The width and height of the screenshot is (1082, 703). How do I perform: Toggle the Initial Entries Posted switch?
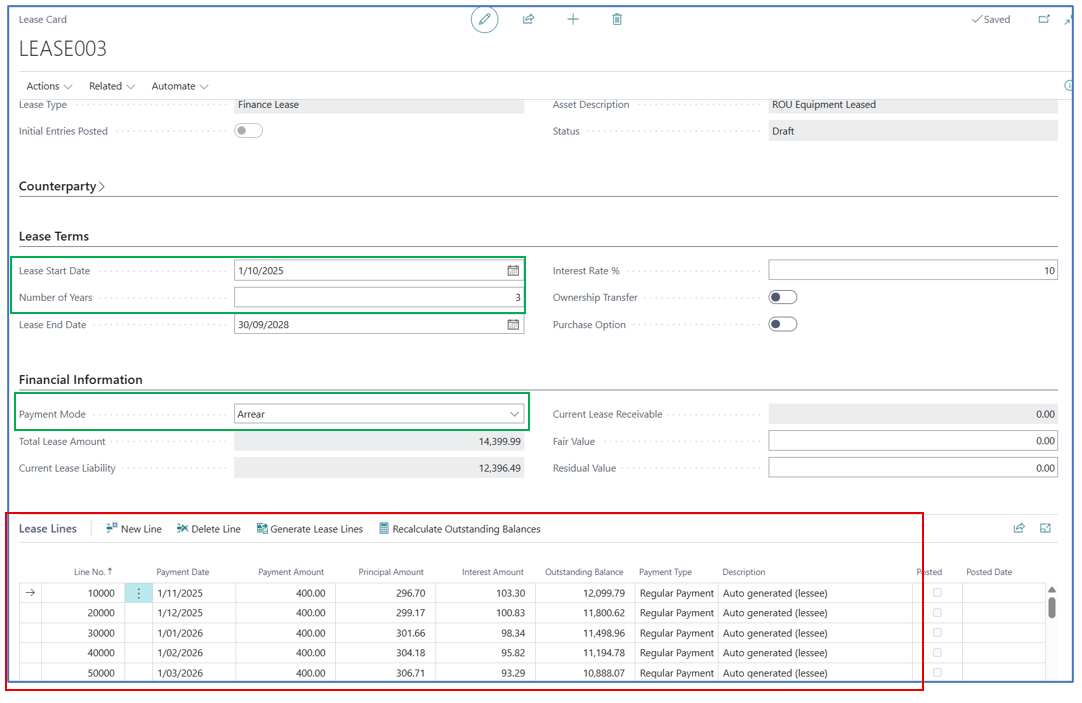tap(248, 131)
